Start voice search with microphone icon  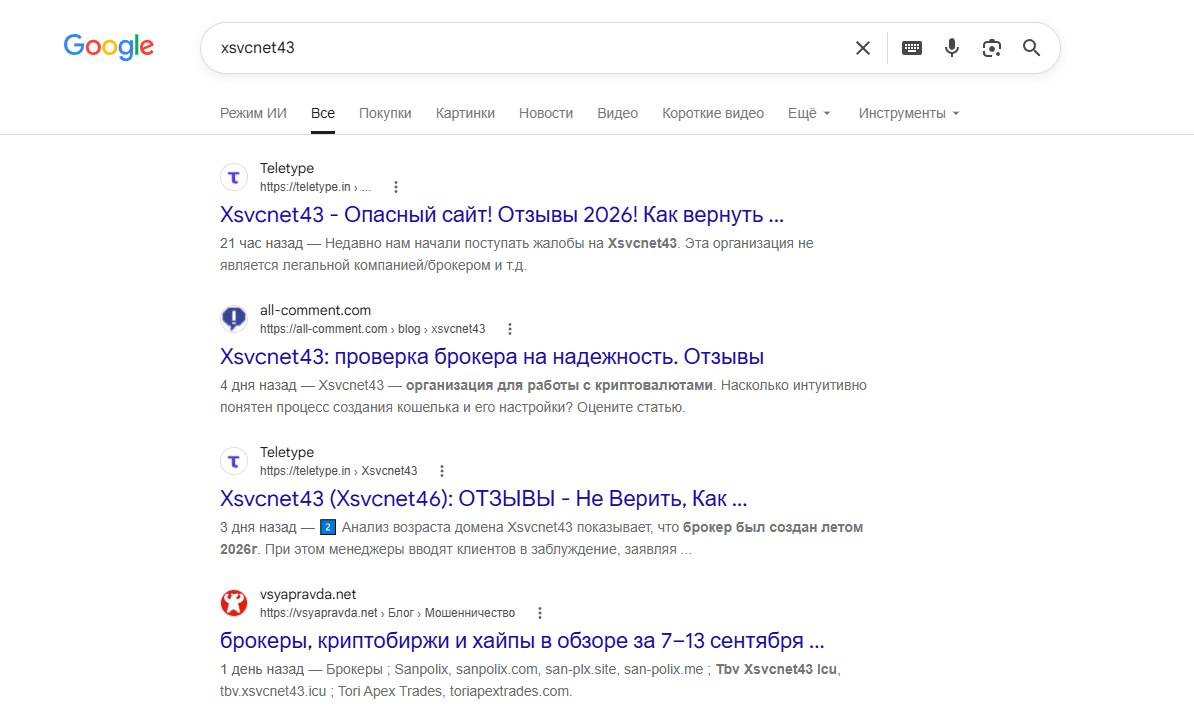pos(952,48)
